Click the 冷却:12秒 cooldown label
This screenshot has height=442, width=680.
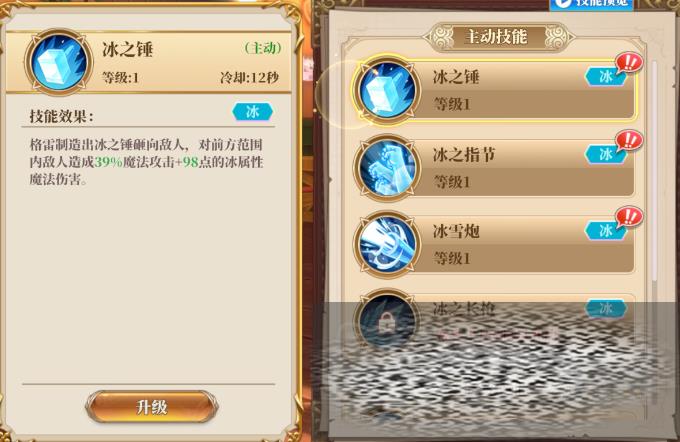249,78
